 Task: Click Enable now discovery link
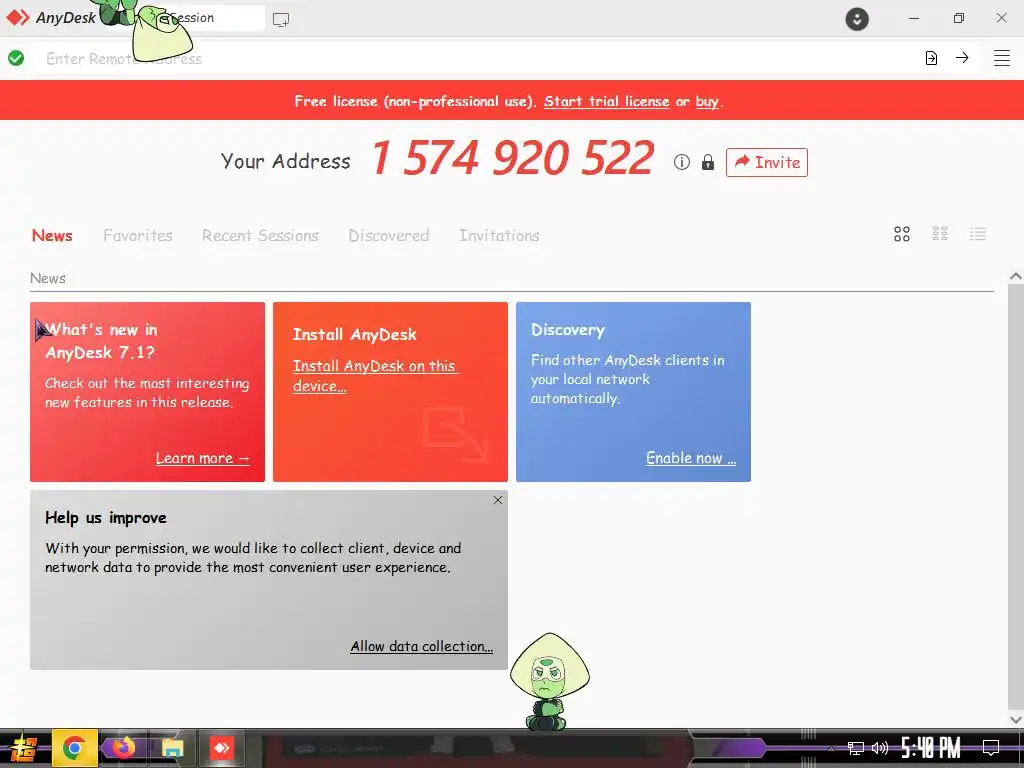pos(691,458)
